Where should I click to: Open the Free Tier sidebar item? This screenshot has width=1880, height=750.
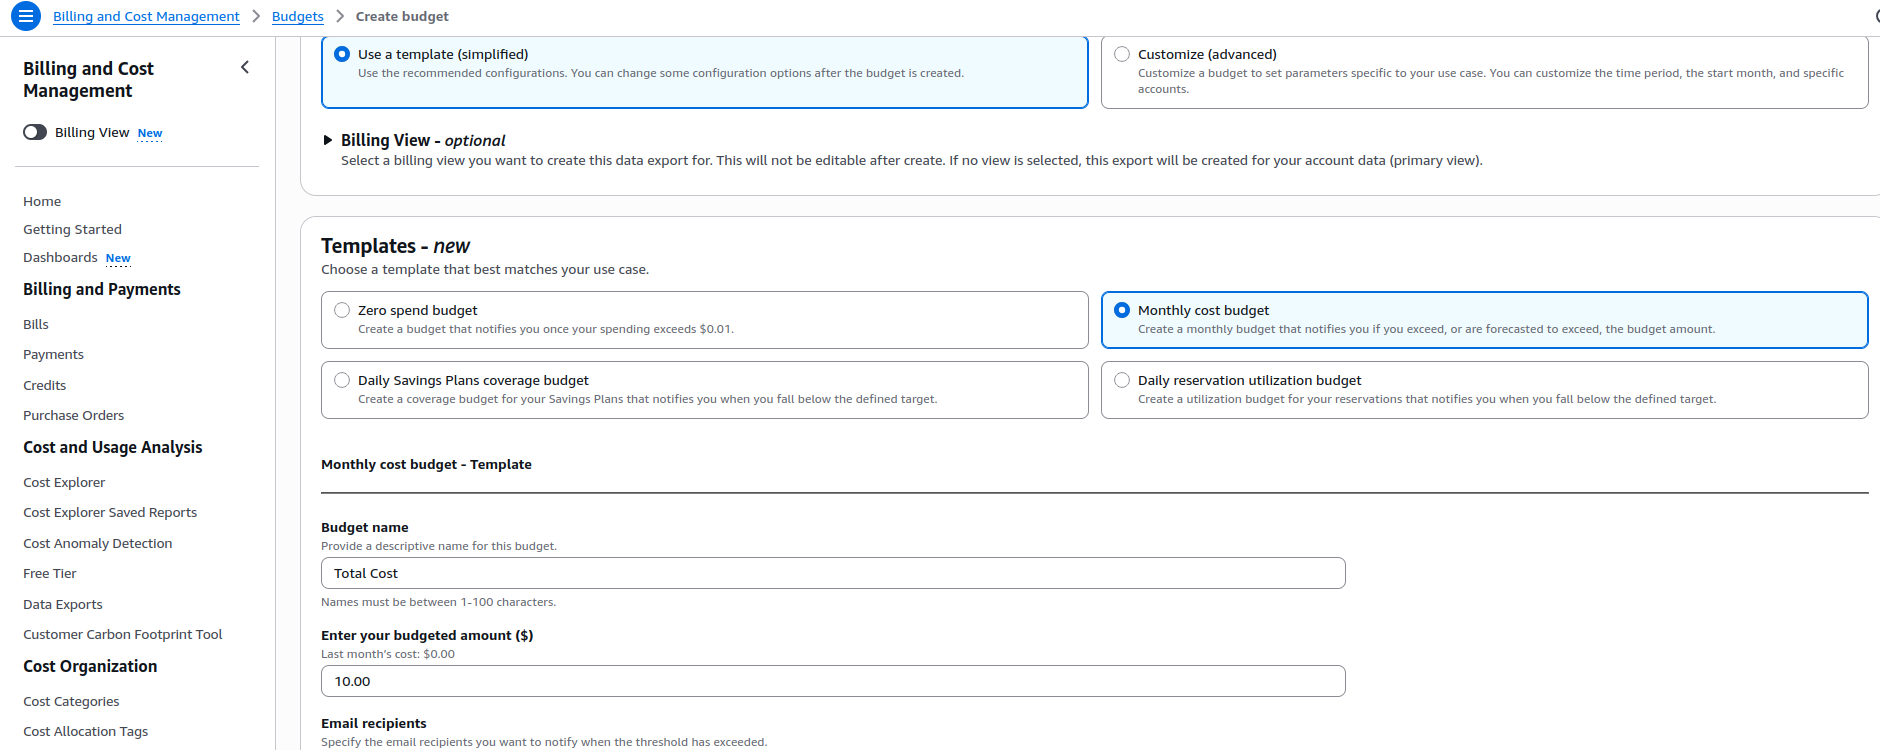point(50,573)
